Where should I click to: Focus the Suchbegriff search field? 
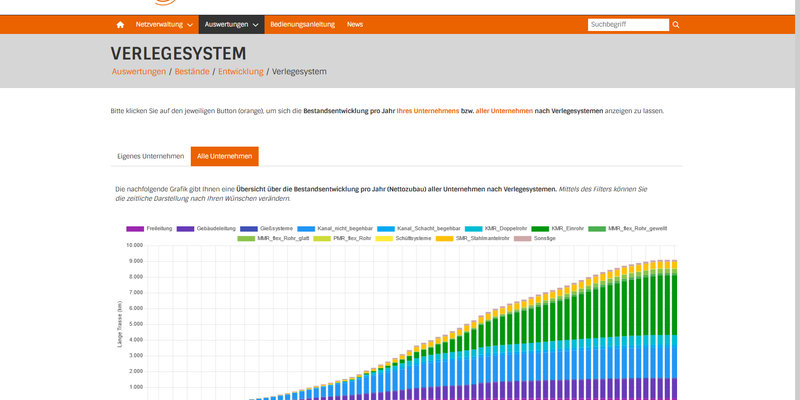point(628,24)
